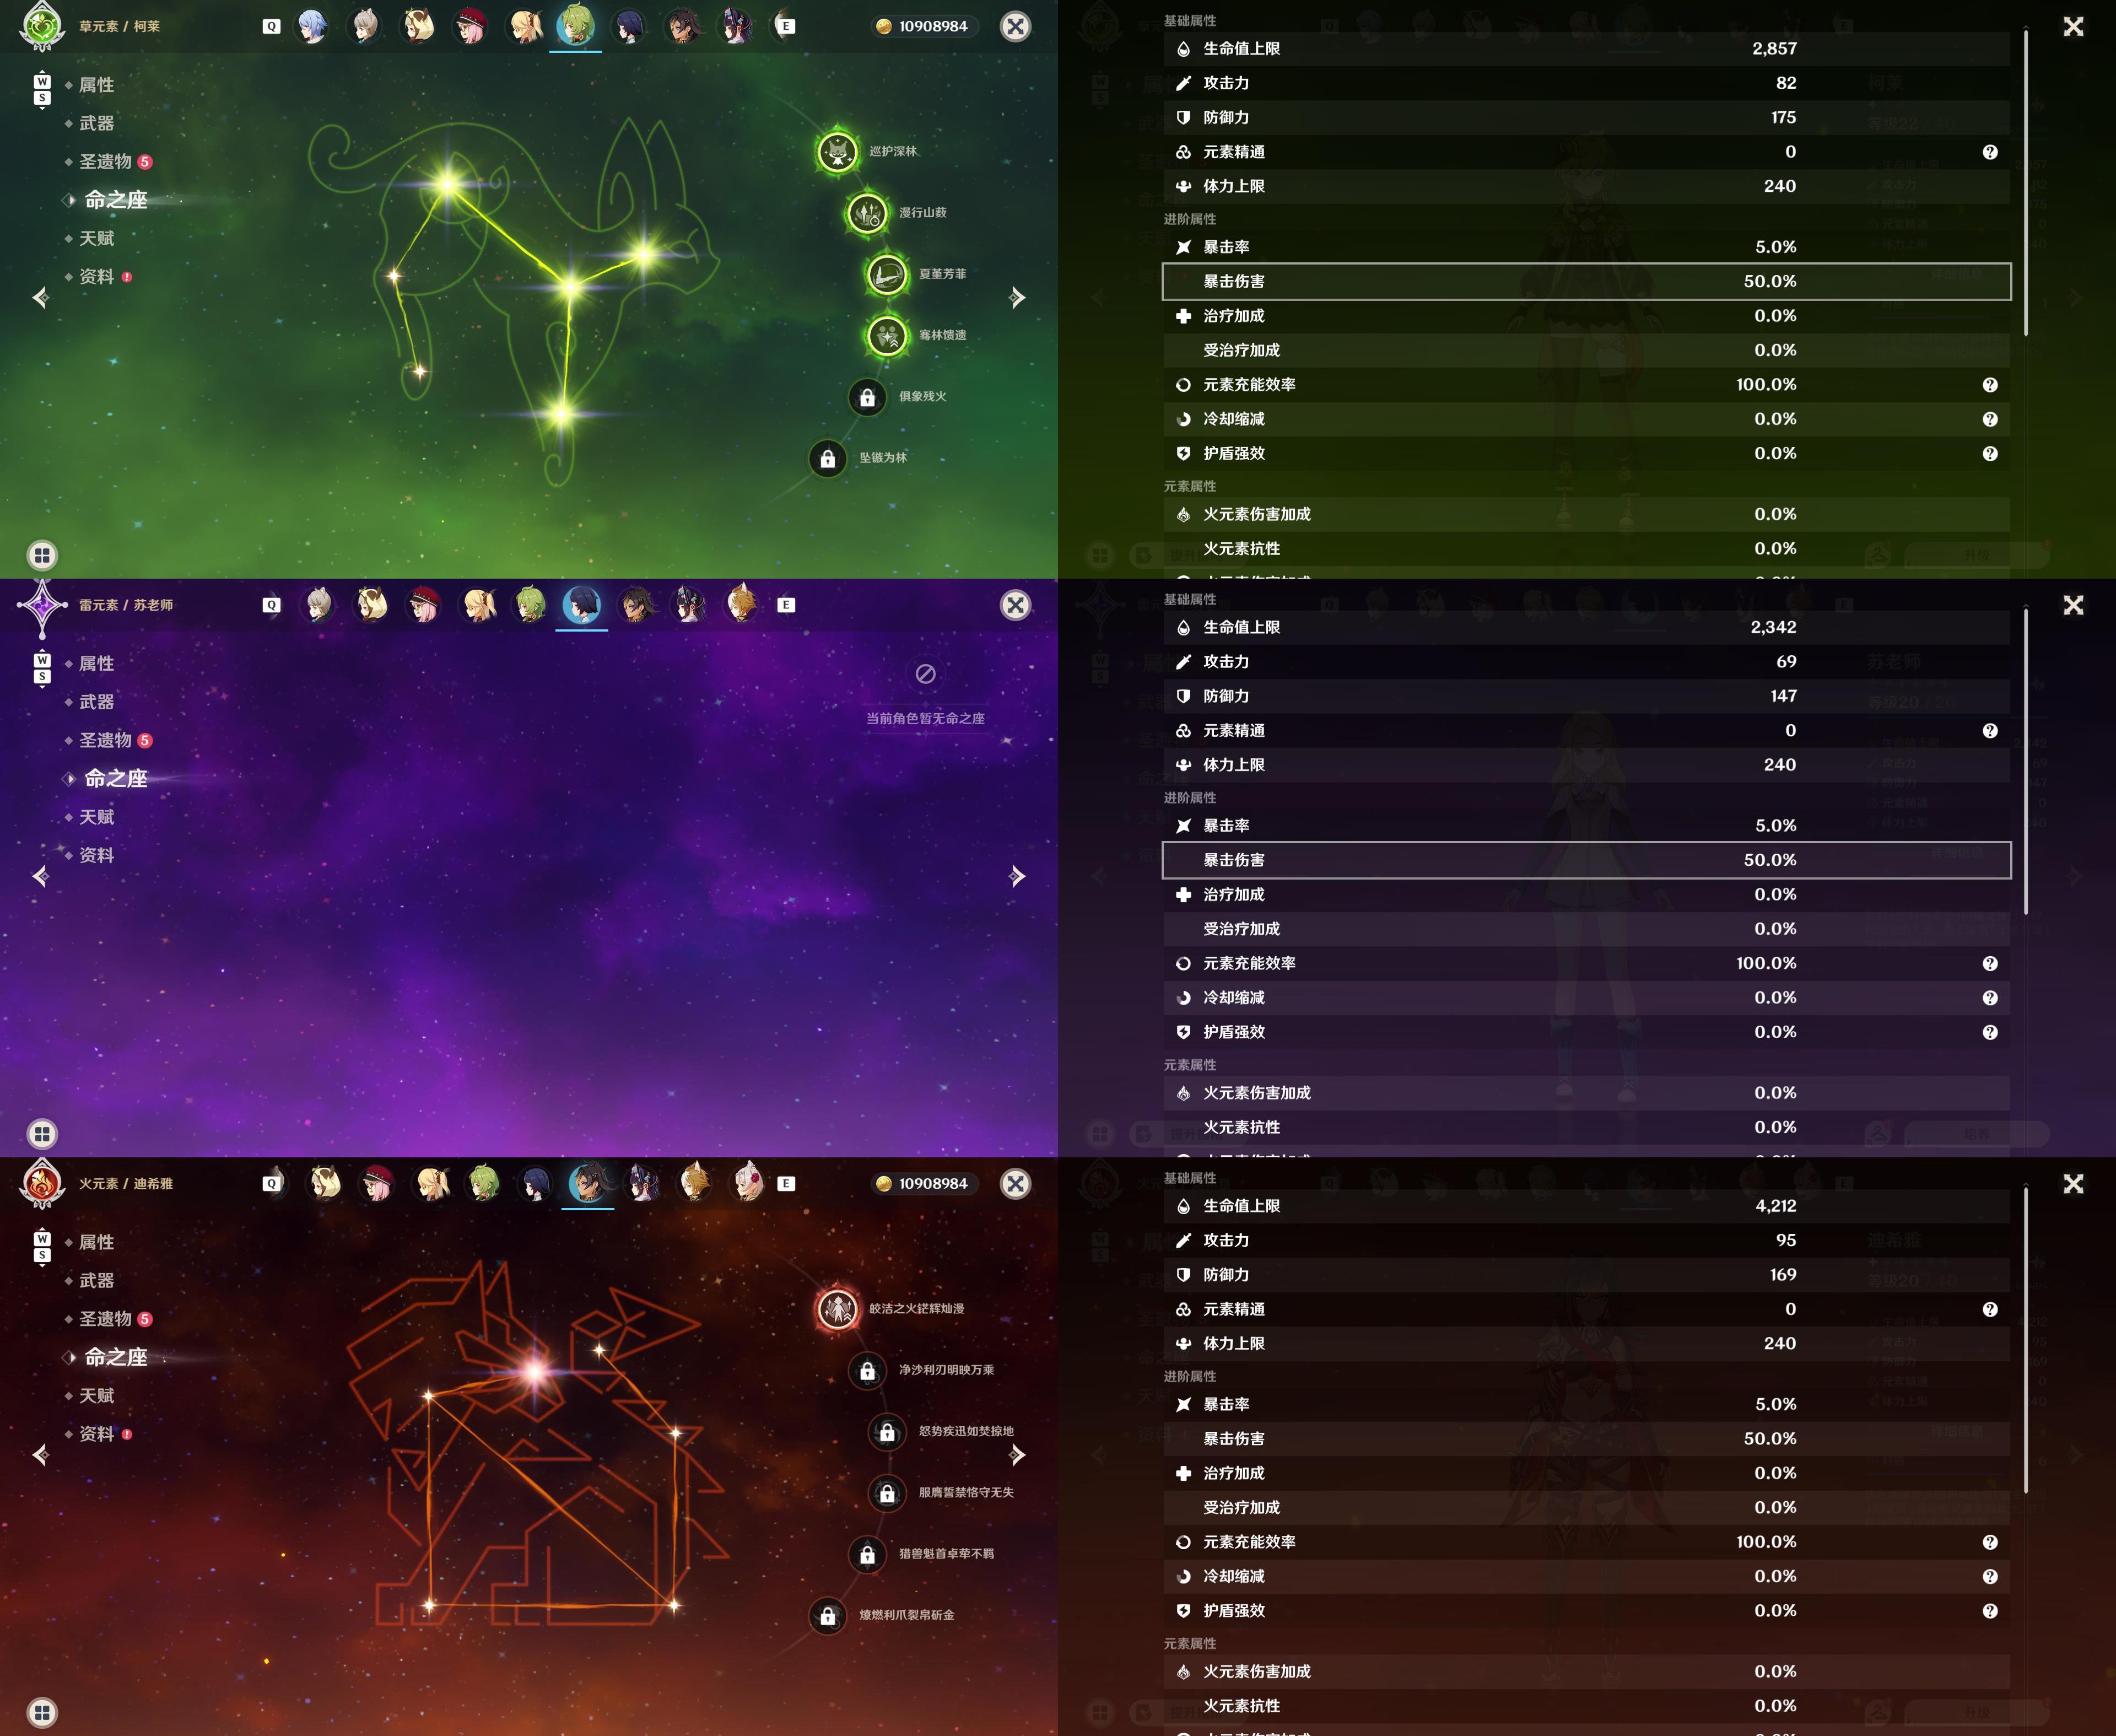Image resolution: width=2116 pixels, height=1736 pixels.
Task: Select the blue-haired avatar in 柯莱's character bar
Action: pos(313,26)
